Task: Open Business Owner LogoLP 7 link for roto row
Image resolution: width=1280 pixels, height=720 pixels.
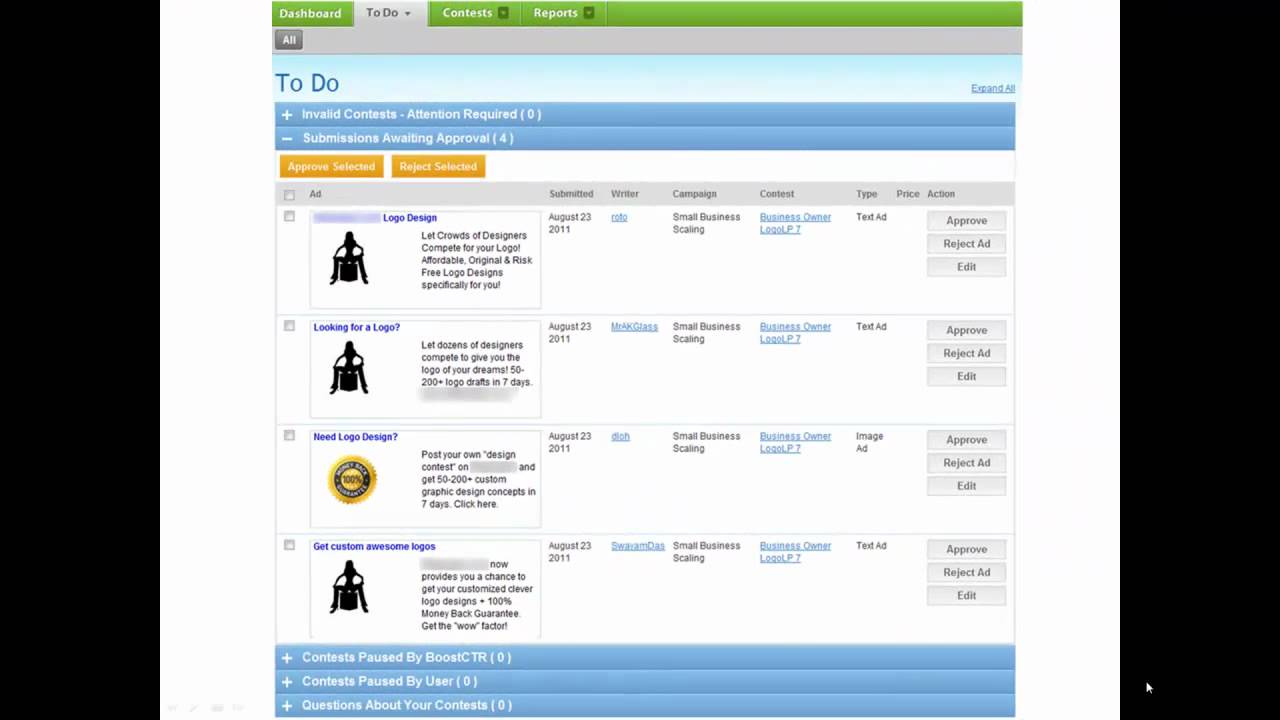Action: click(795, 223)
